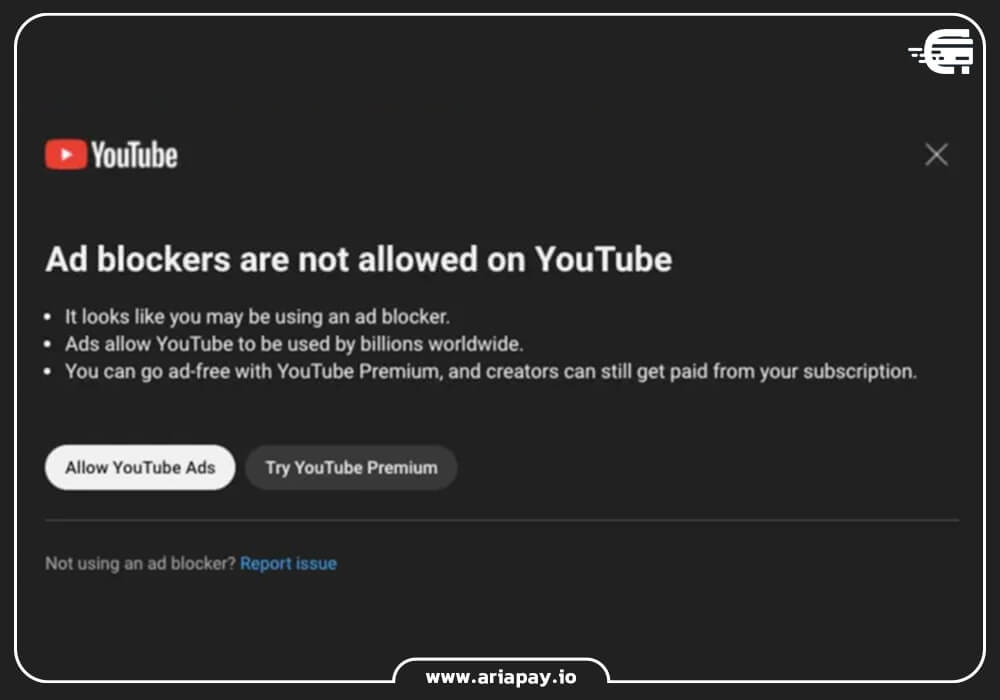The width and height of the screenshot is (1000, 700).
Task: Click 'Ads allow YouTube to be used' bullet
Action: [x=294, y=344]
